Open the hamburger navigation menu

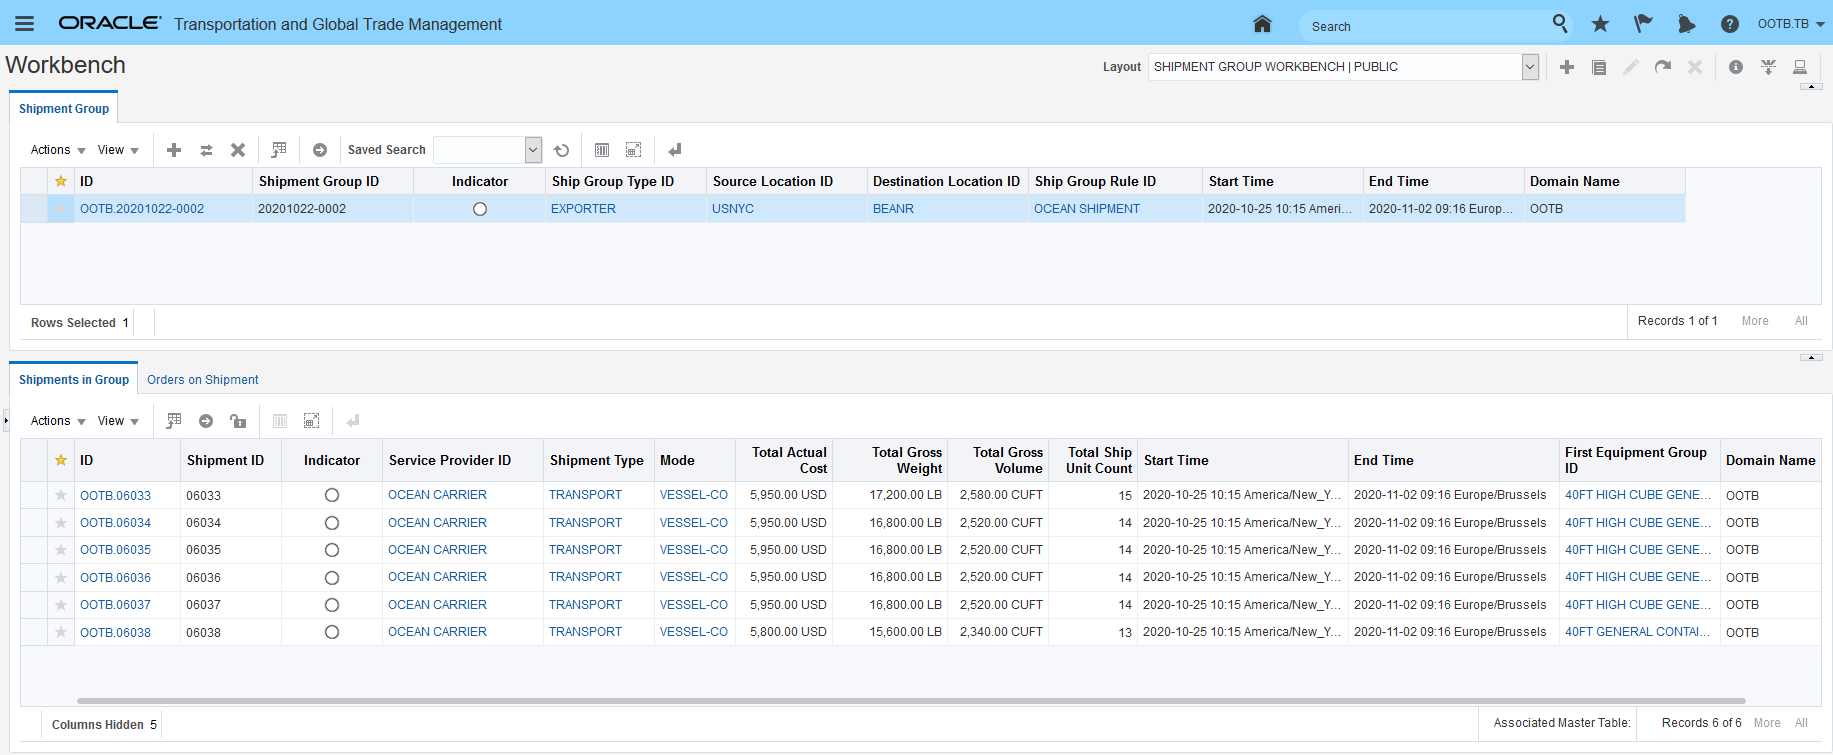[24, 24]
